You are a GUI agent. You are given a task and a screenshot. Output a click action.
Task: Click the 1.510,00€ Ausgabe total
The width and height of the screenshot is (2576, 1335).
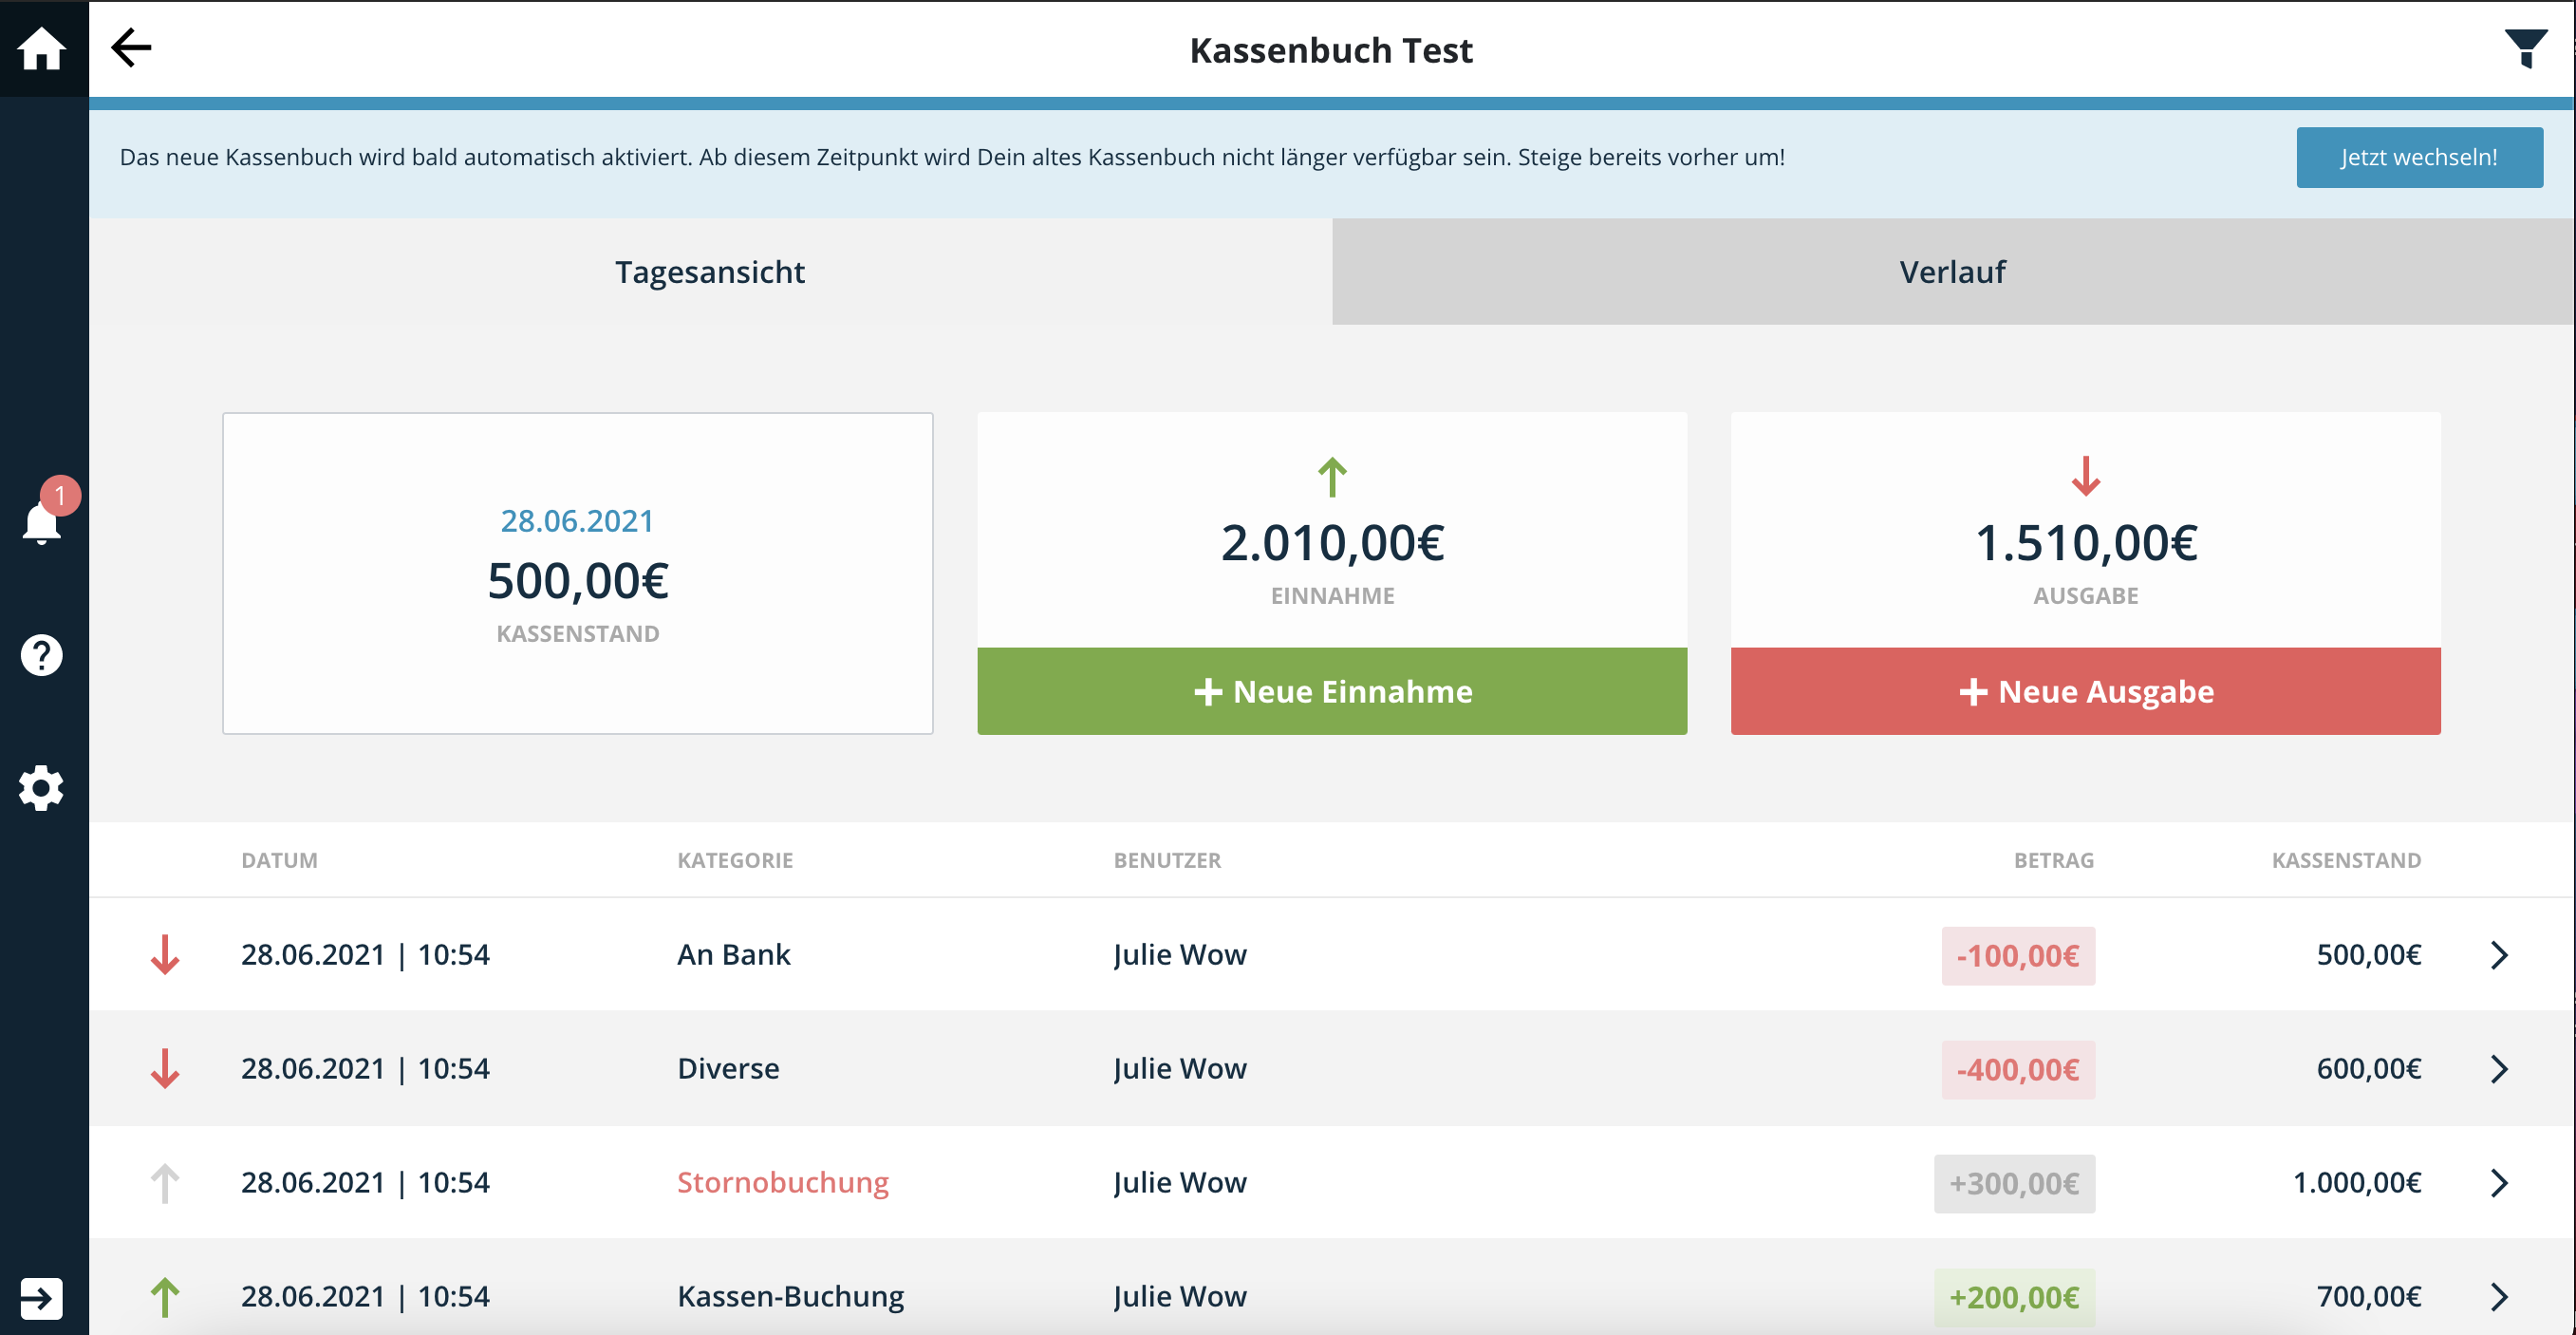tap(2086, 543)
